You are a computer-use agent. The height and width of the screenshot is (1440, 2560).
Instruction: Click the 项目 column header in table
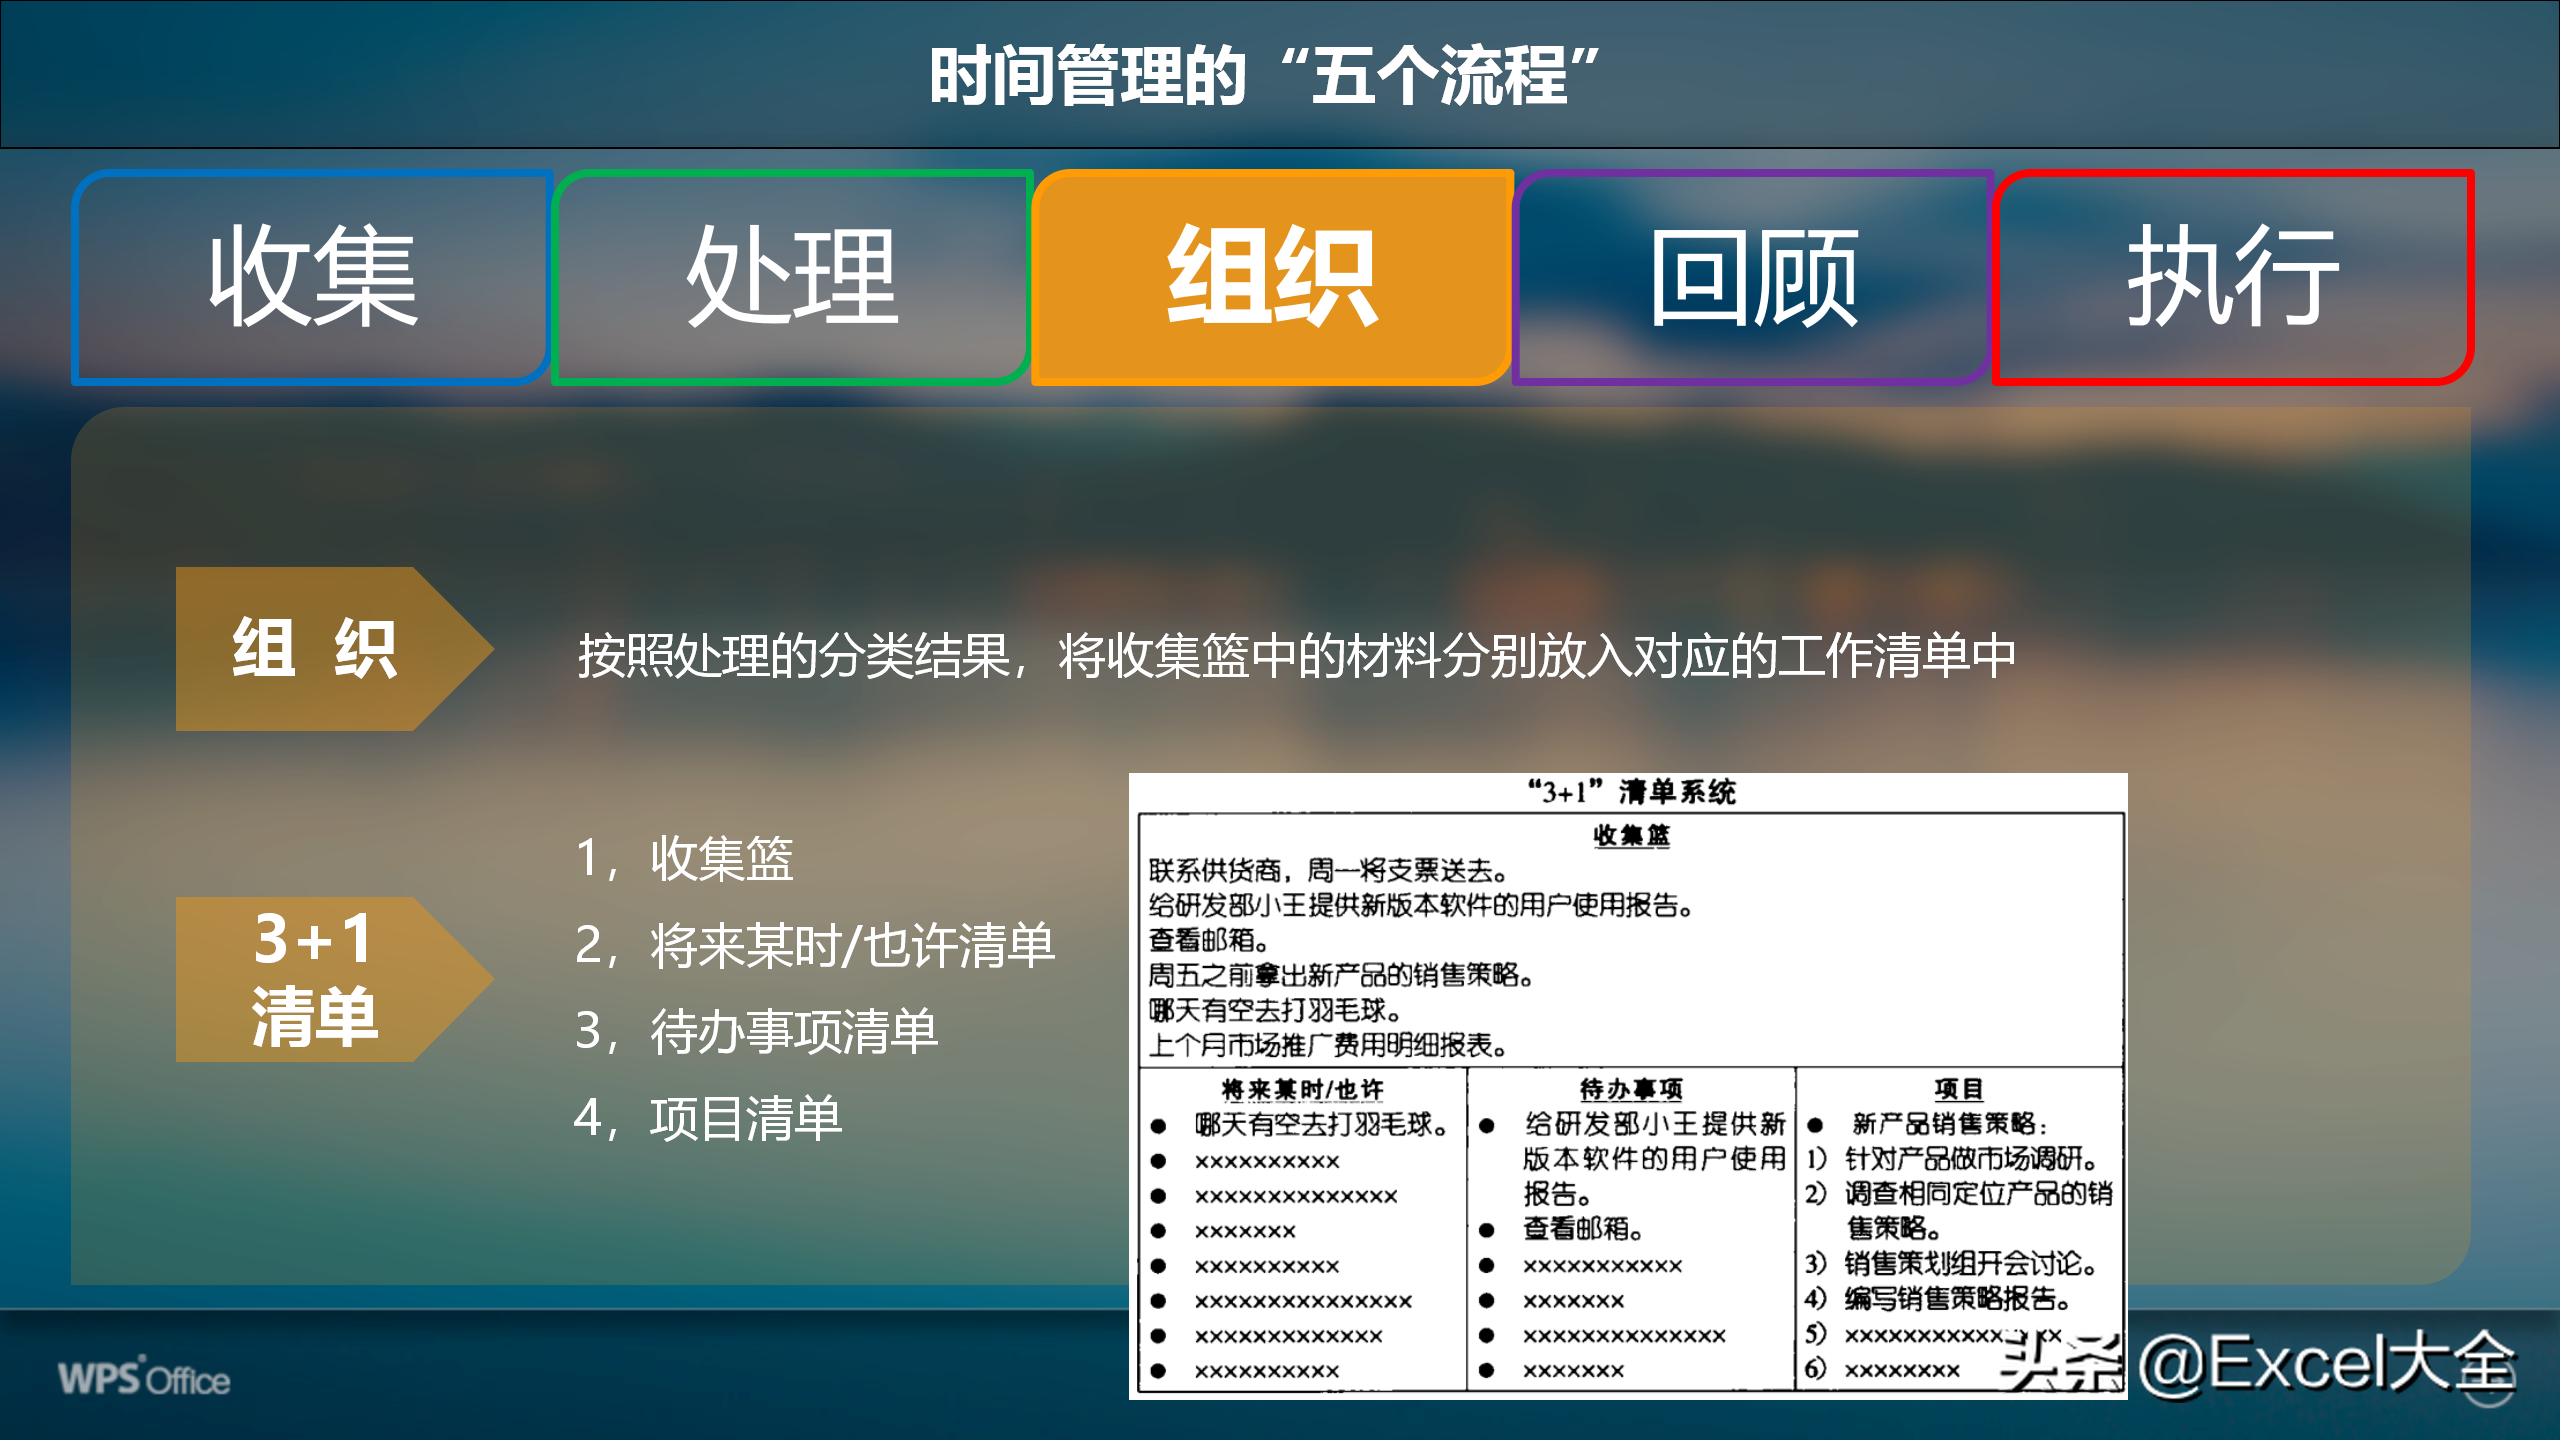[1958, 1089]
